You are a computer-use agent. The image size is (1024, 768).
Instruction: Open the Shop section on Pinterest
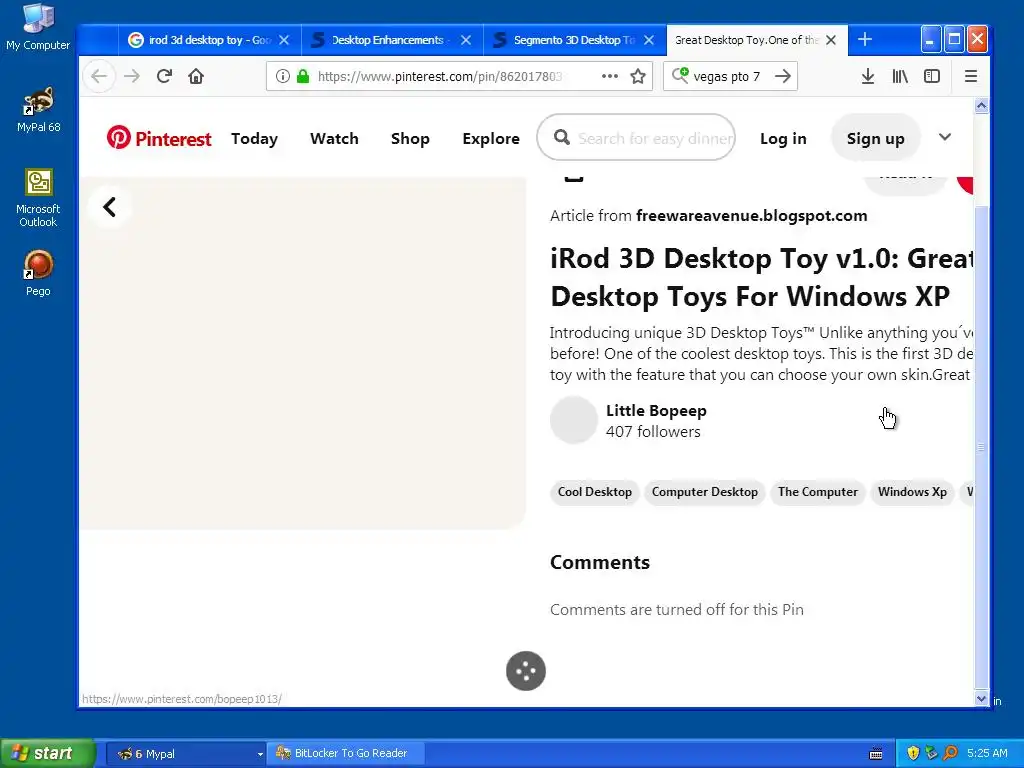(410, 138)
